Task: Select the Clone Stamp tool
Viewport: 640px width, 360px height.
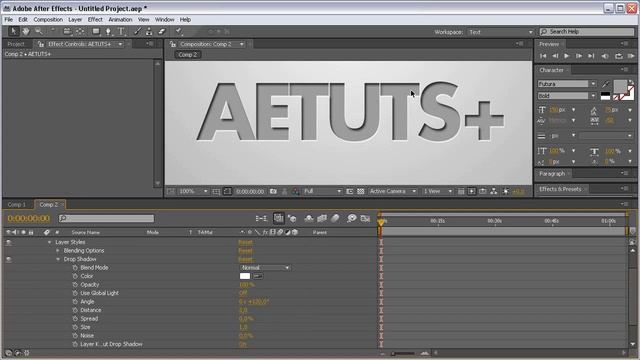Action: click(149, 31)
